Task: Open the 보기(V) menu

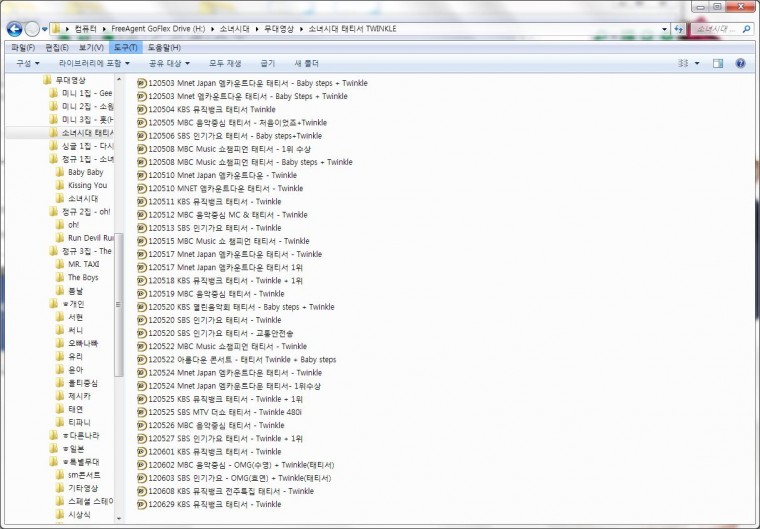Action: 91,48
